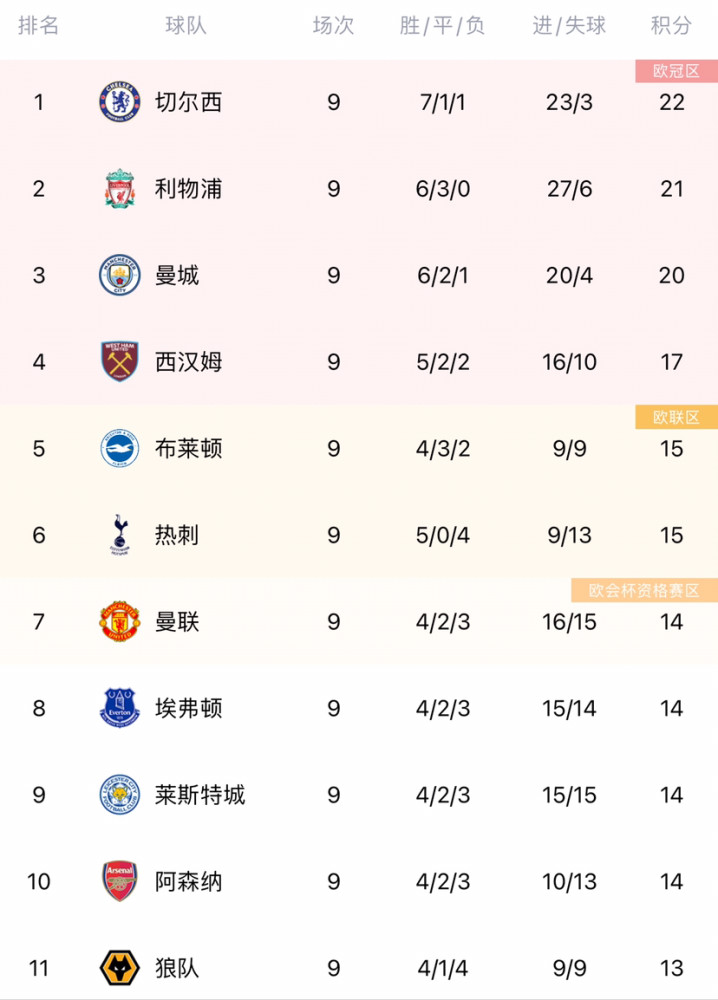Tap the 欧会杯资格赛区 zone tag
This screenshot has width=718, height=1000.
coord(644,591)
